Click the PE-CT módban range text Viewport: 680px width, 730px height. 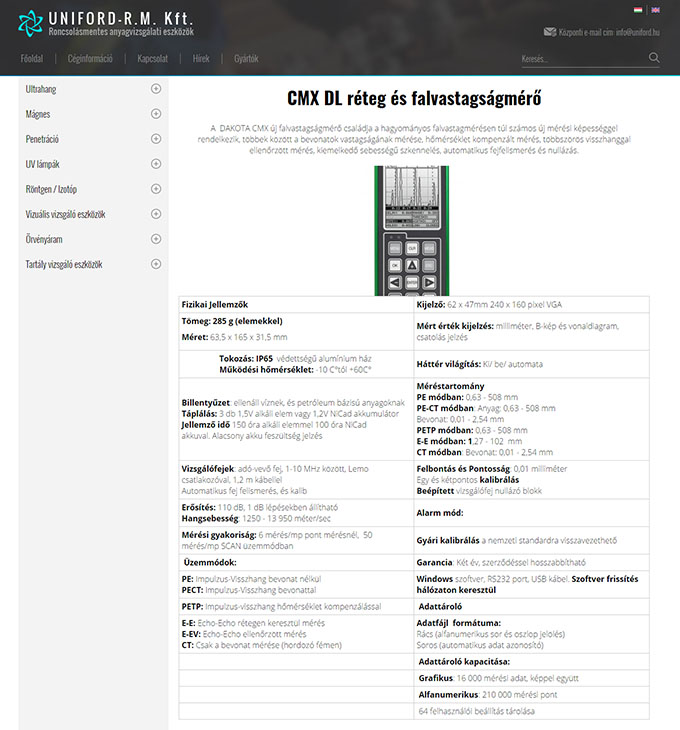click(x=486, y=408)
